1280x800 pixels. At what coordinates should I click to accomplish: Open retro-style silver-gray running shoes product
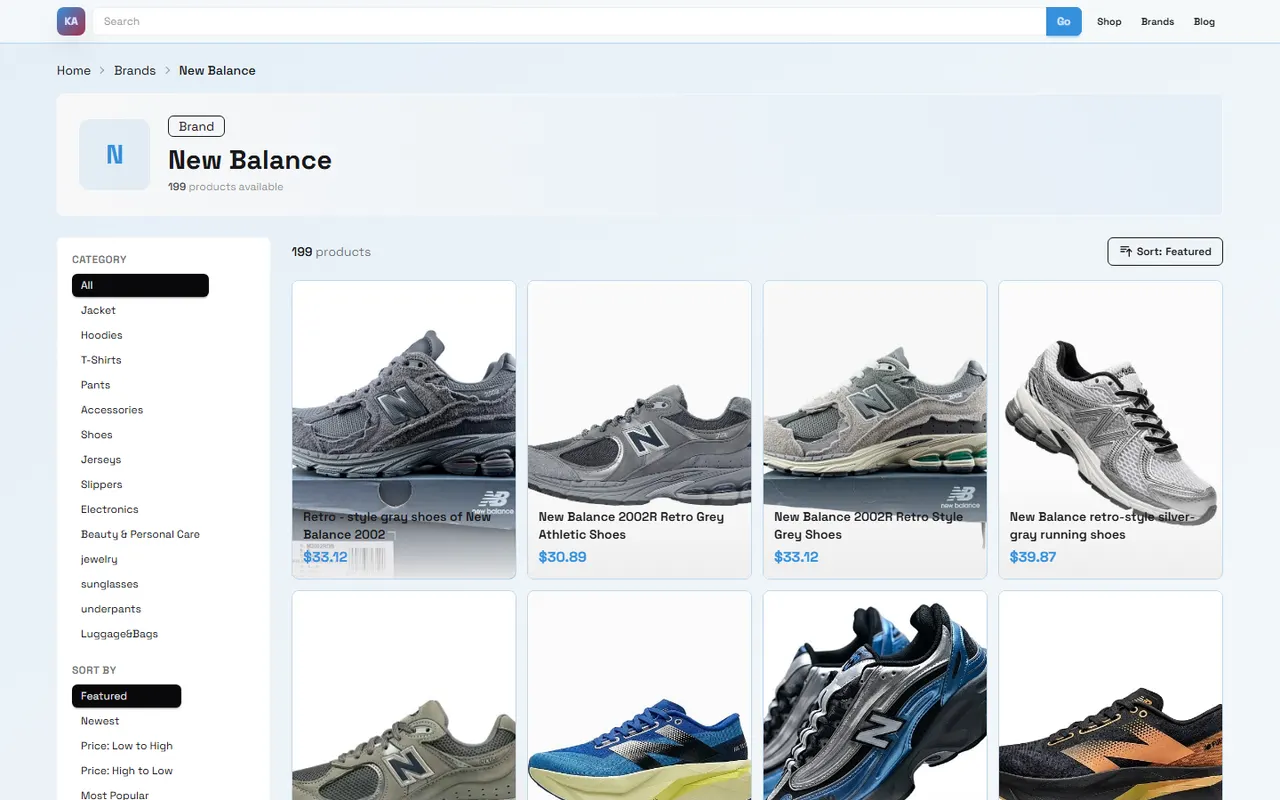pyautogui.click(x=1110, y=430)
